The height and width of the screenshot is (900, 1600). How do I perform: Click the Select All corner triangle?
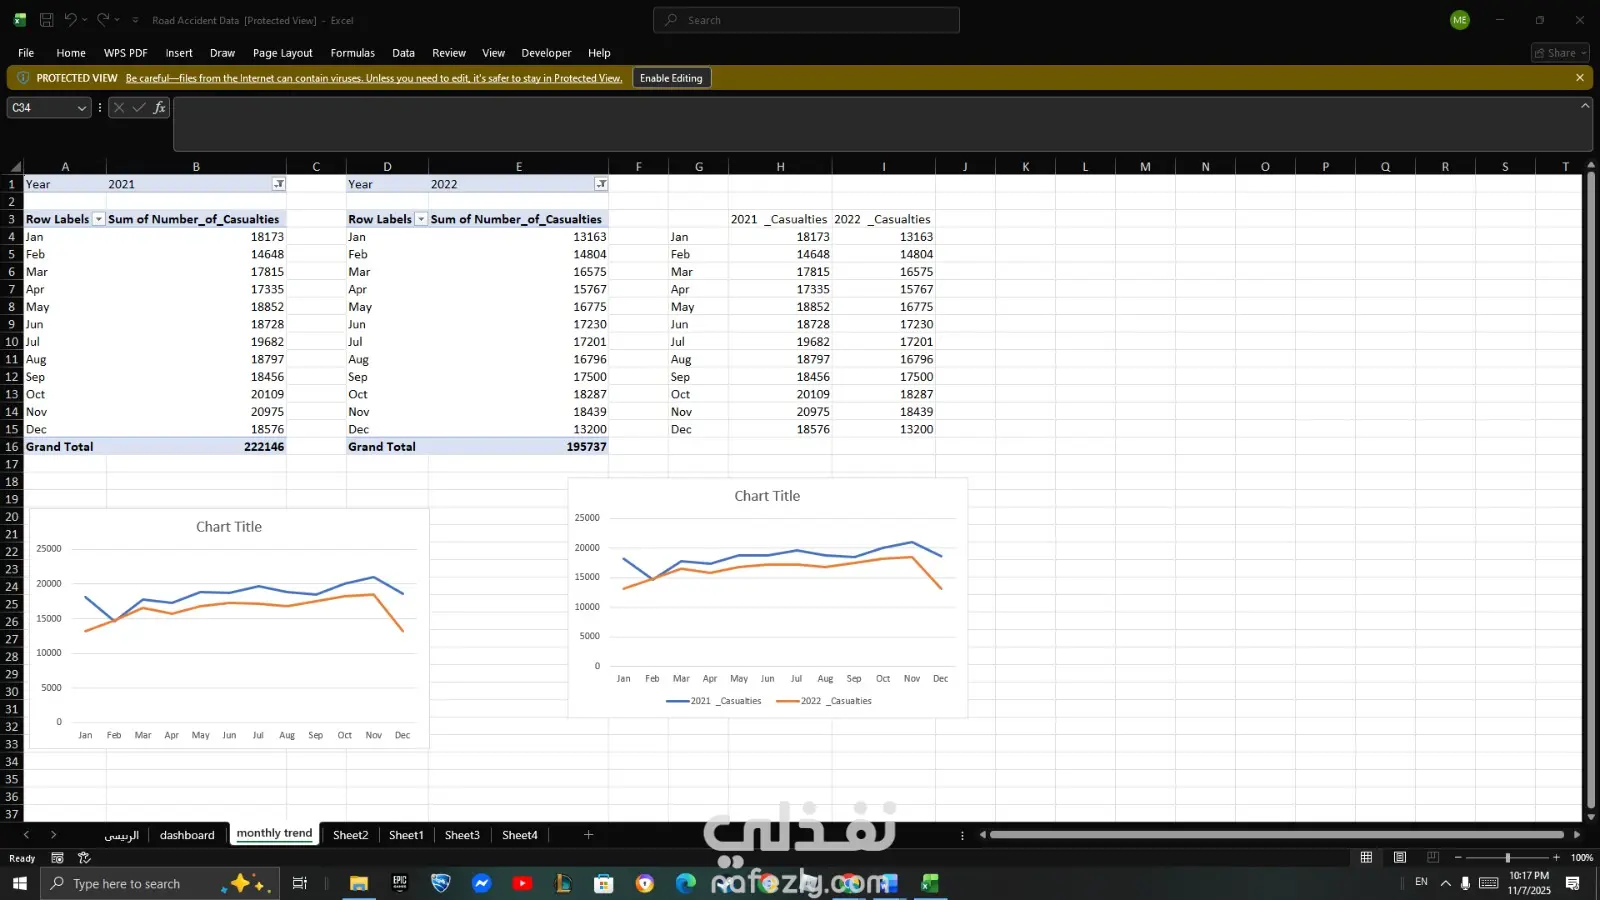15,167
